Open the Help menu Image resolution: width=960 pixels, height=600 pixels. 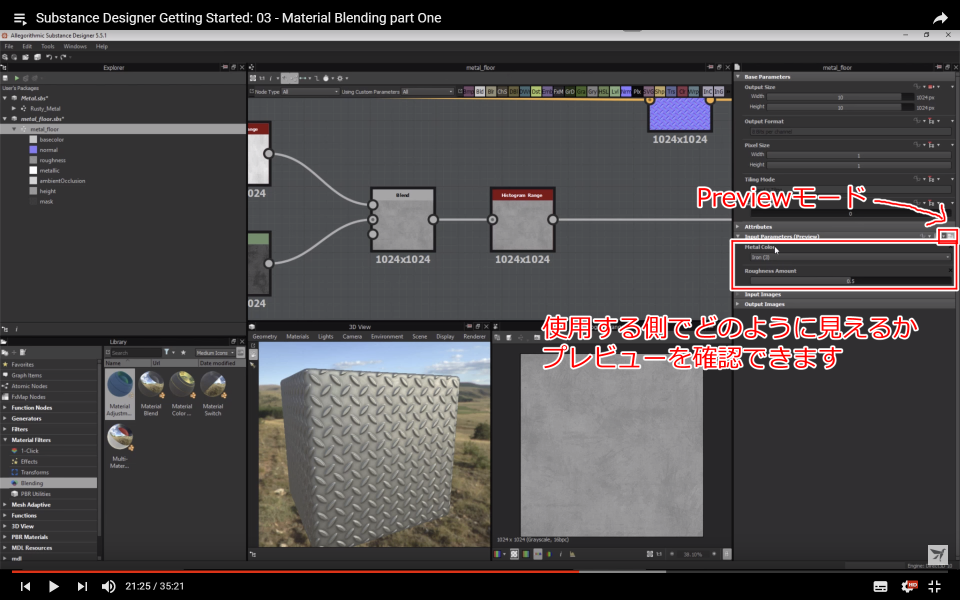point(102,47)
